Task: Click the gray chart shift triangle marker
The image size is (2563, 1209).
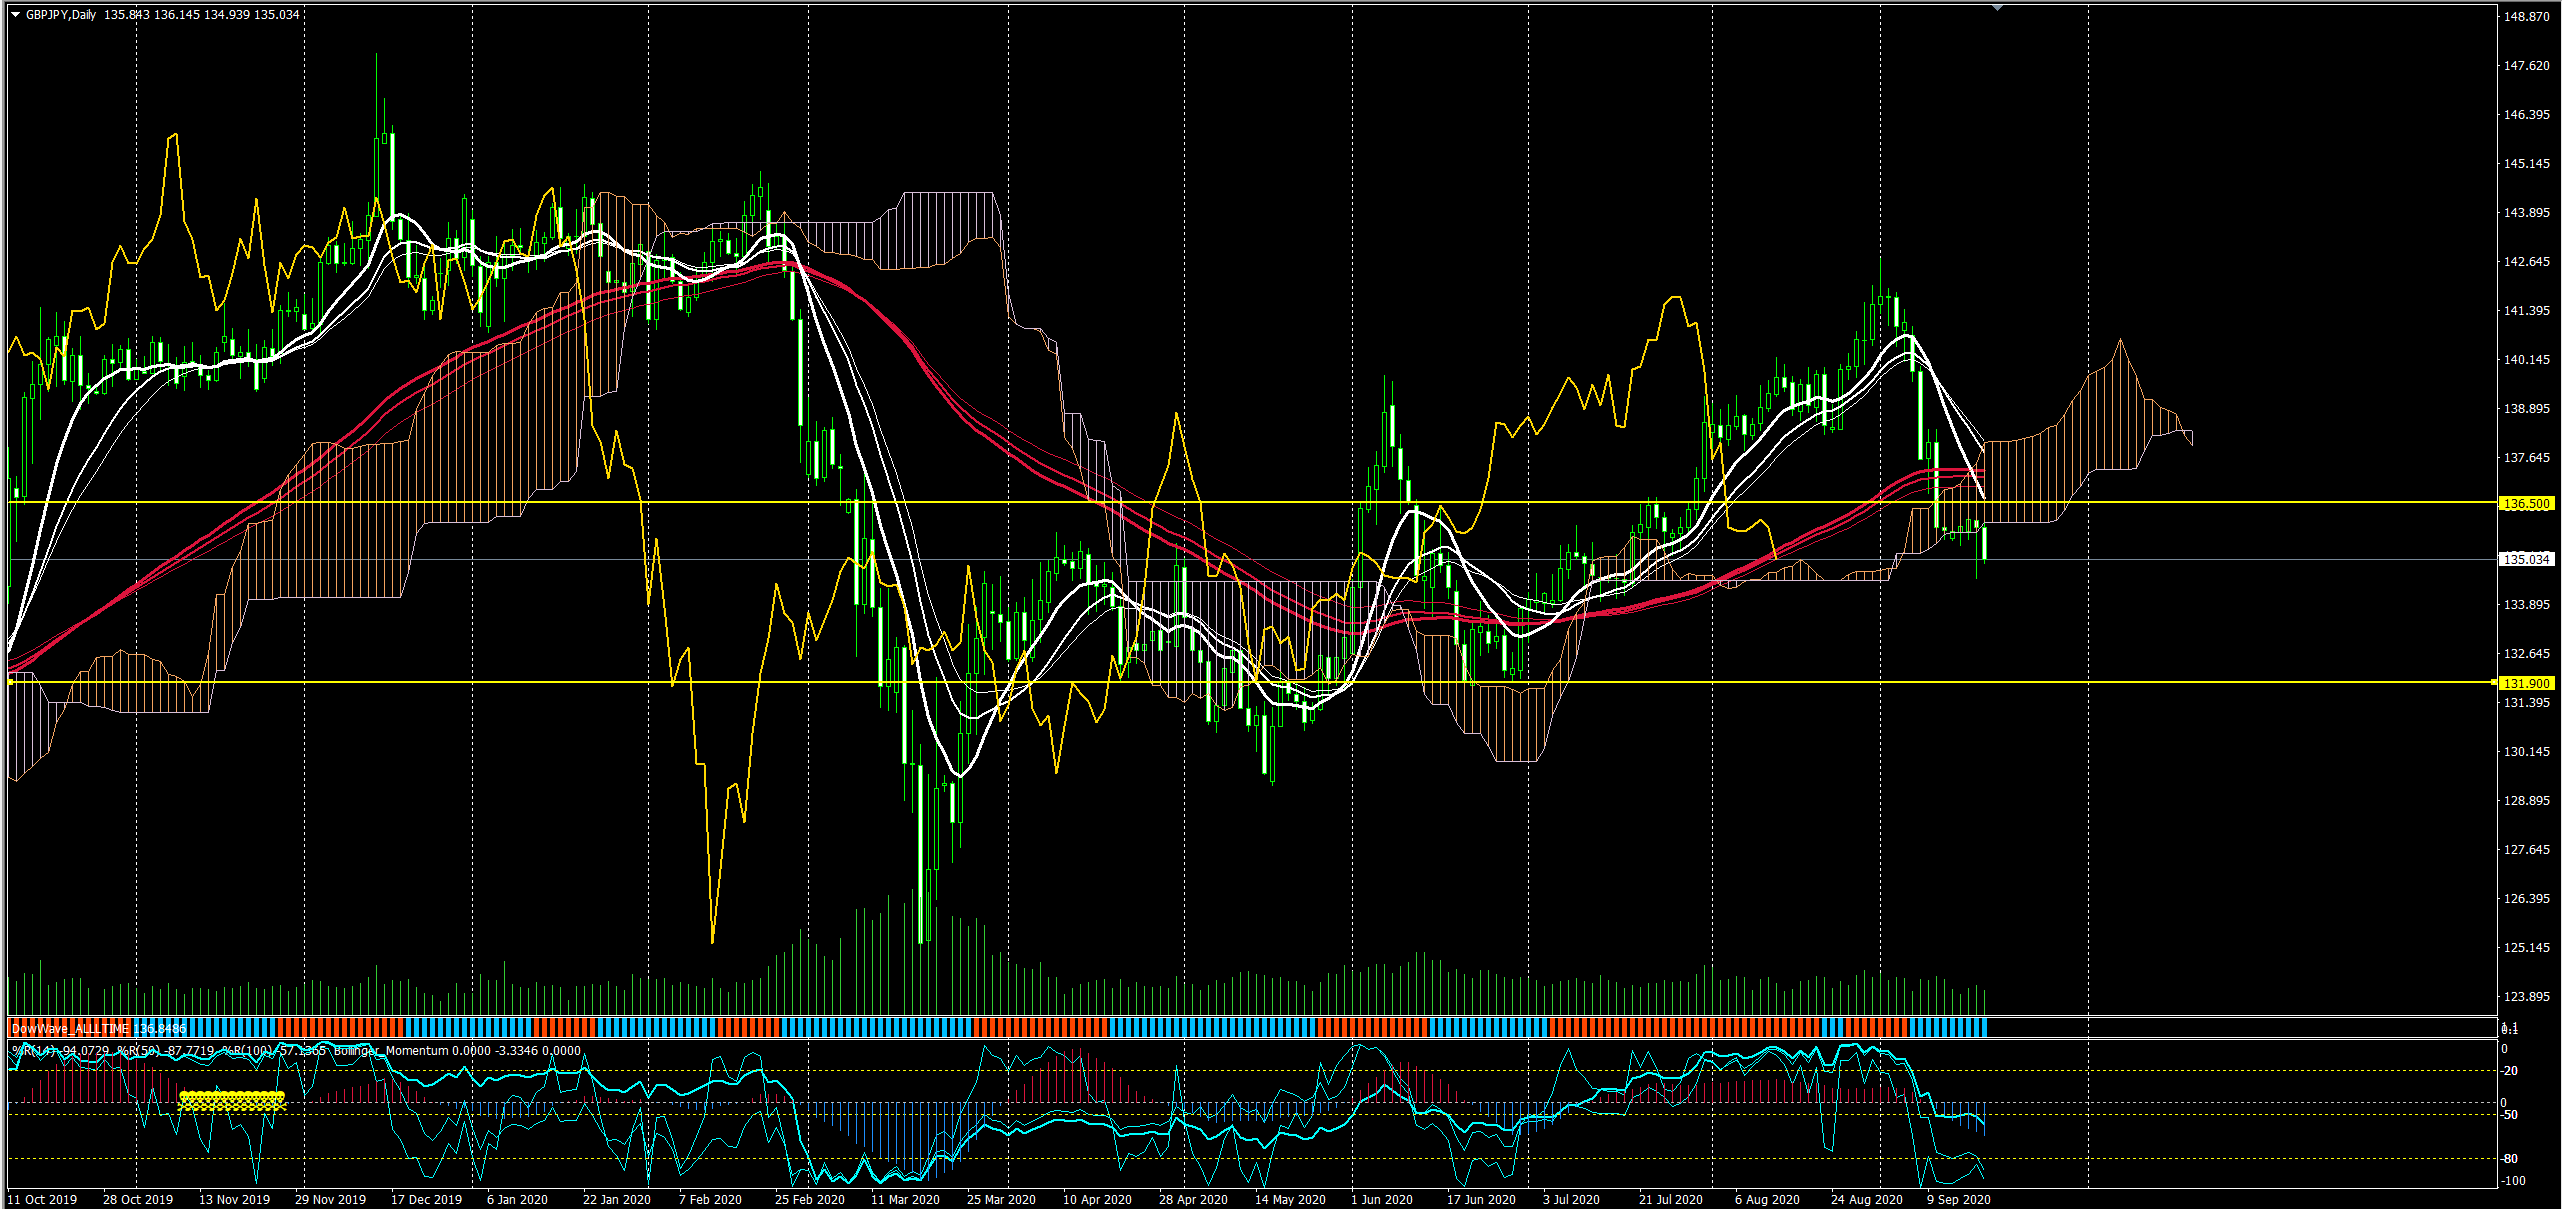Action: pyautogui.click(x=1997, y=8)
